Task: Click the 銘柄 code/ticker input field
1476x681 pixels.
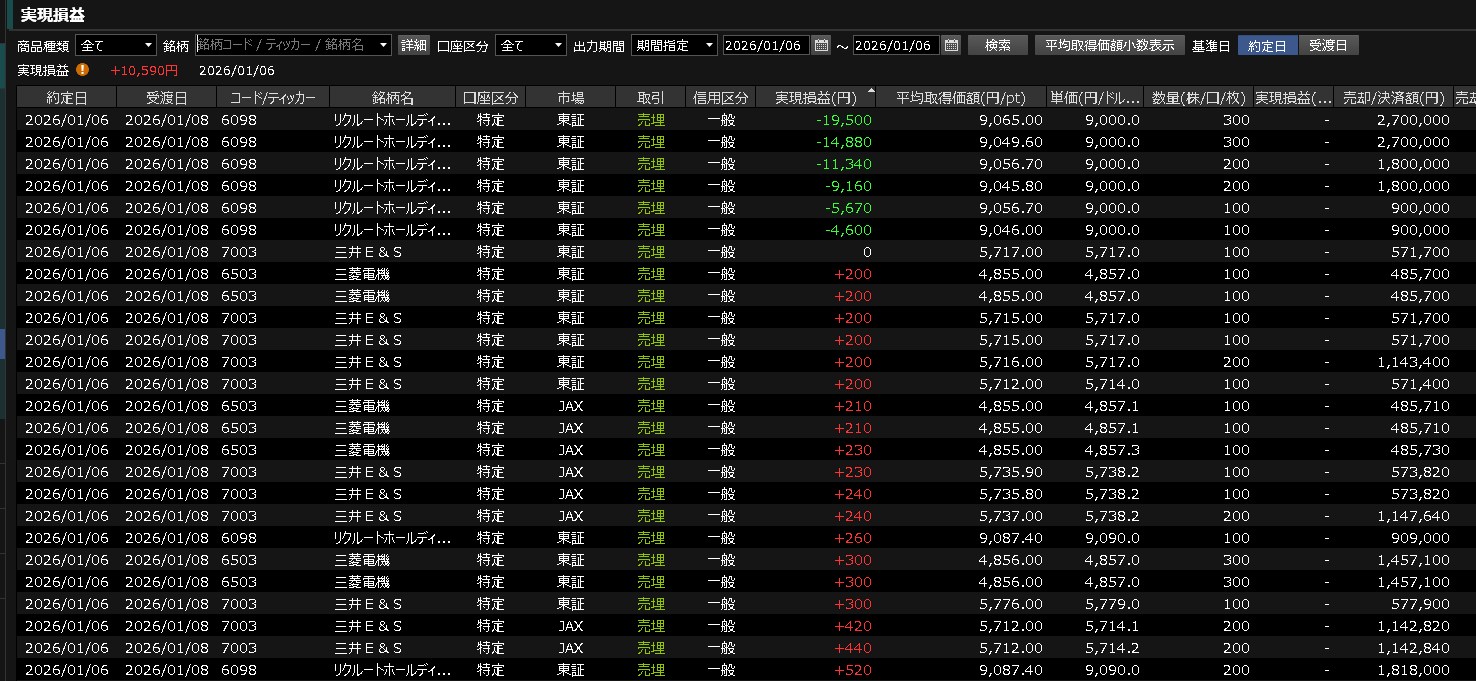Action: (293, 45)
